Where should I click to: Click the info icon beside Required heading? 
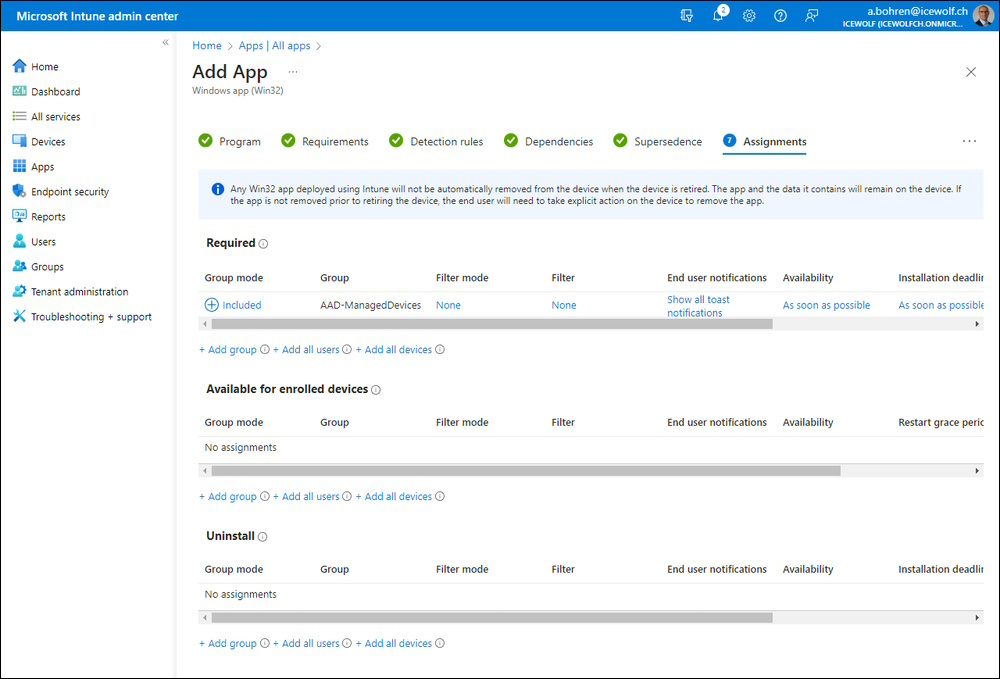click(264, 244)
